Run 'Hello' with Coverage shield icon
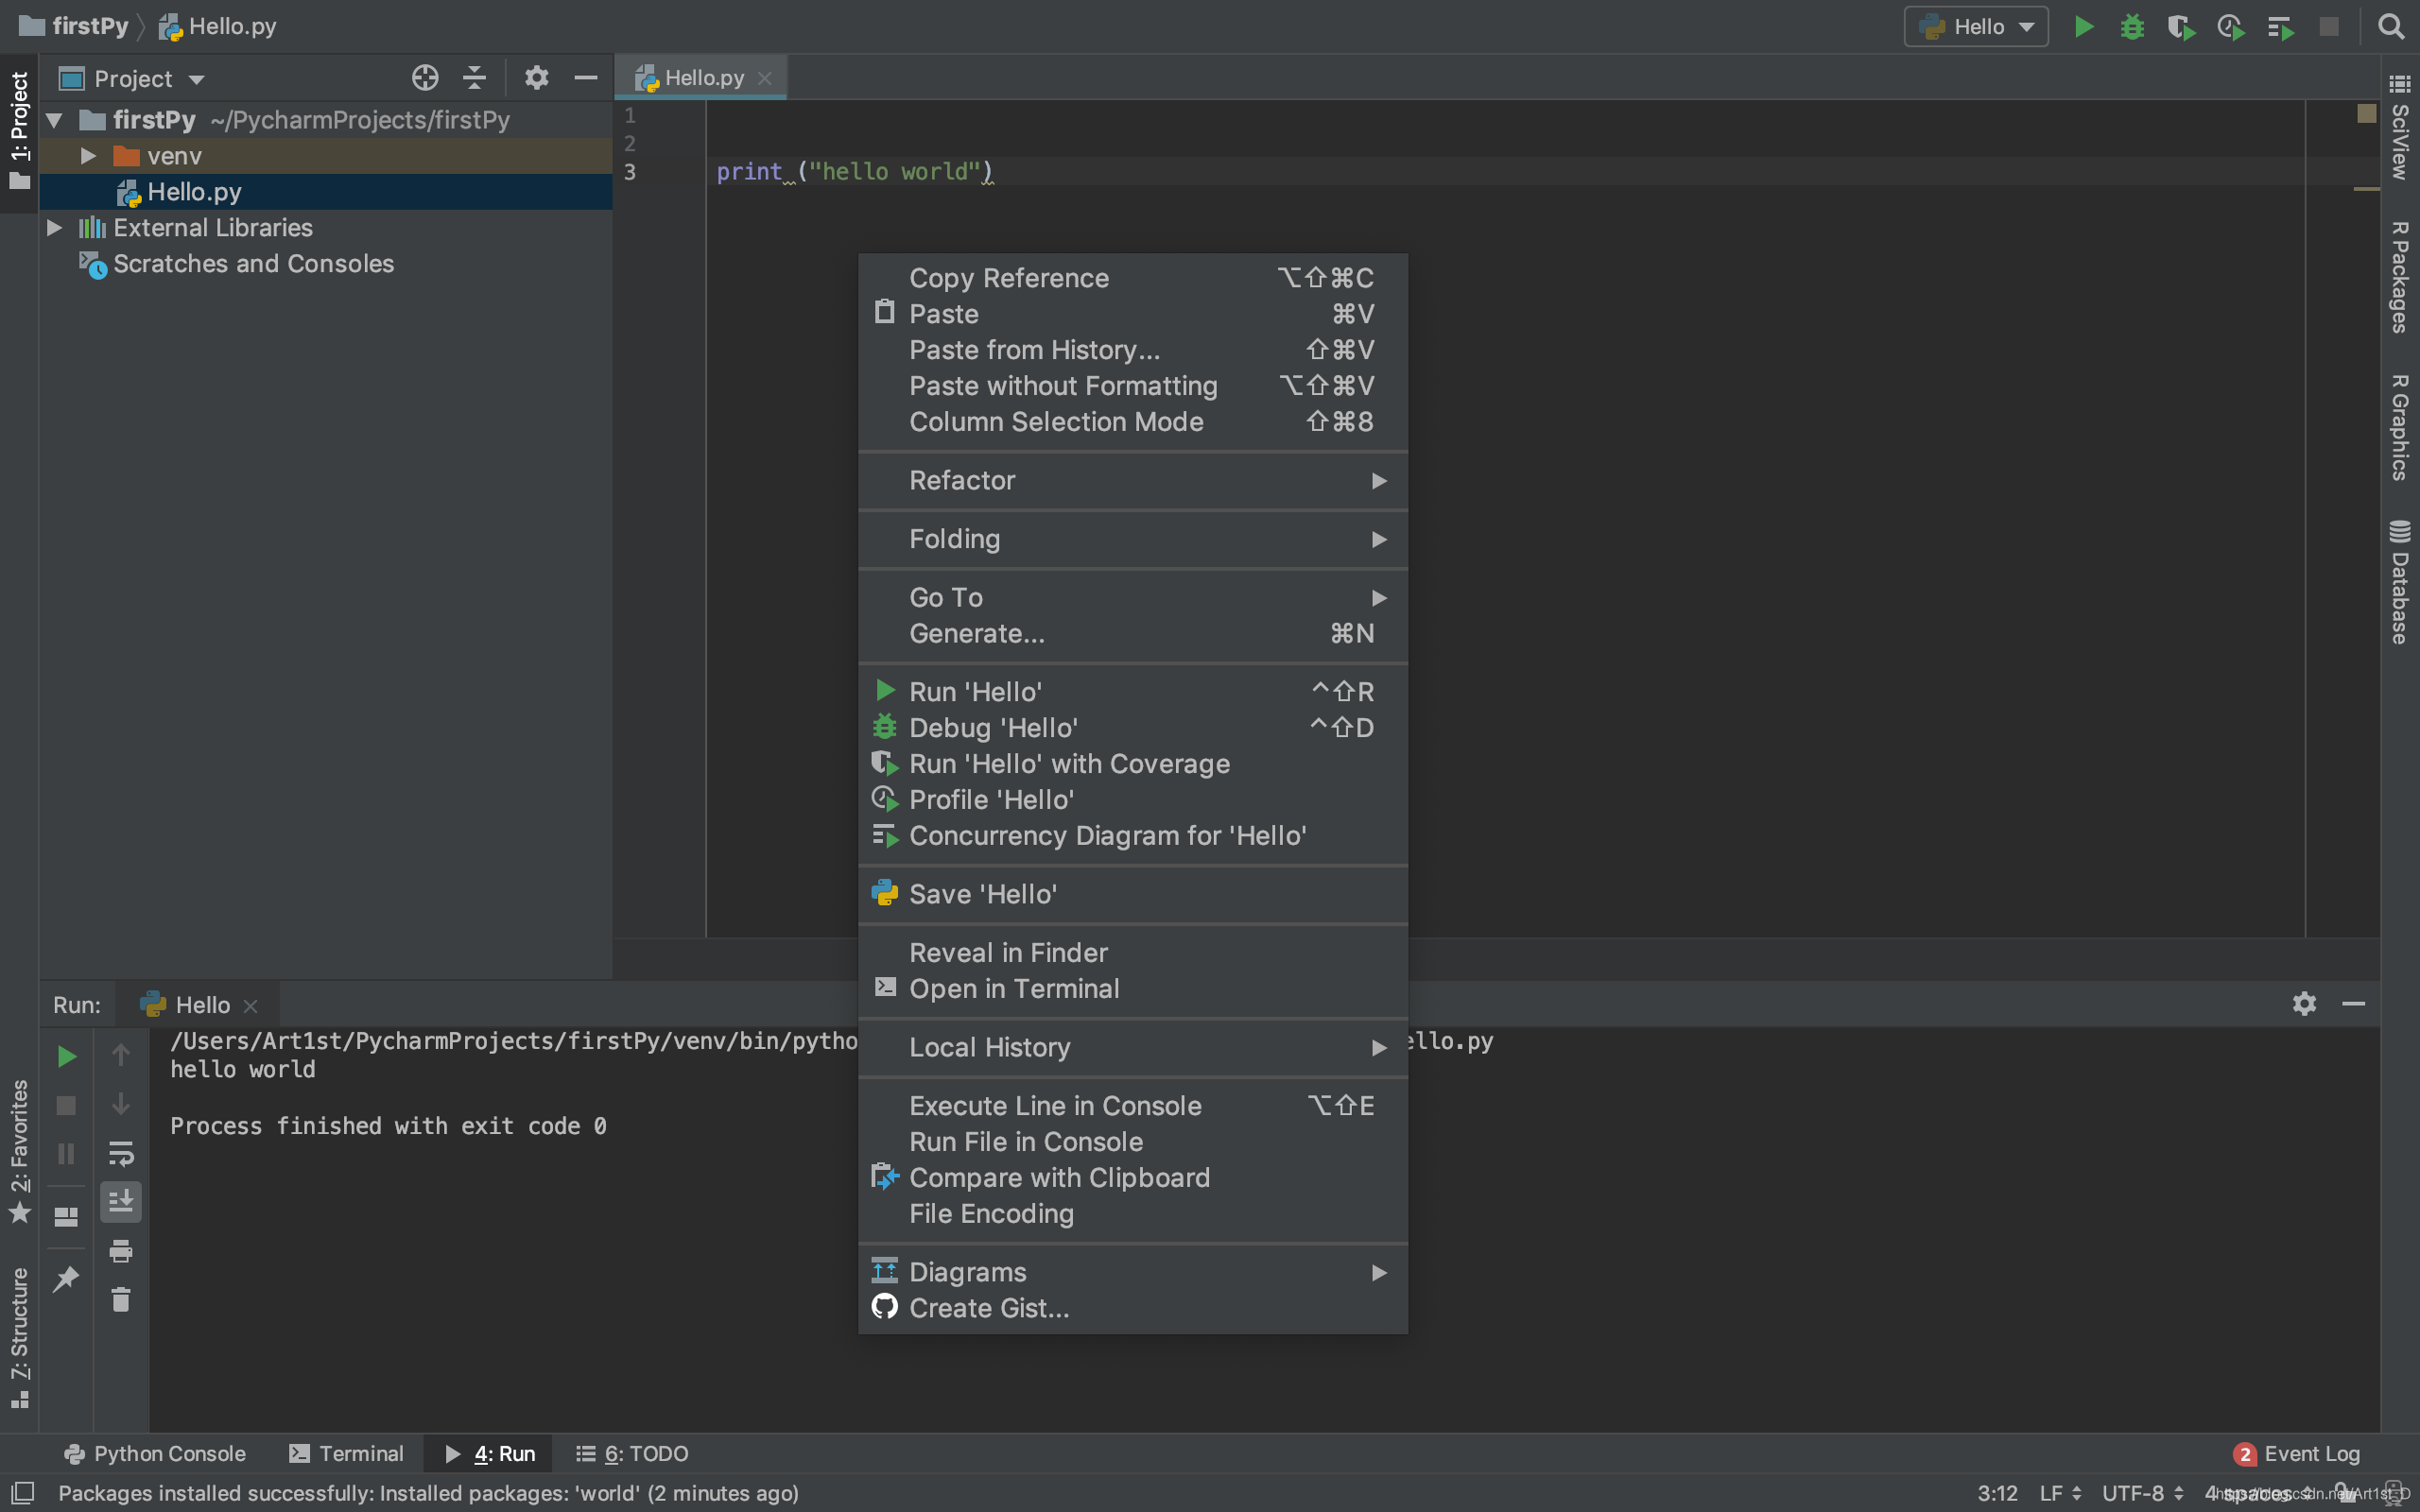Screen dimensions: 2420x1512 point(2181,26)
